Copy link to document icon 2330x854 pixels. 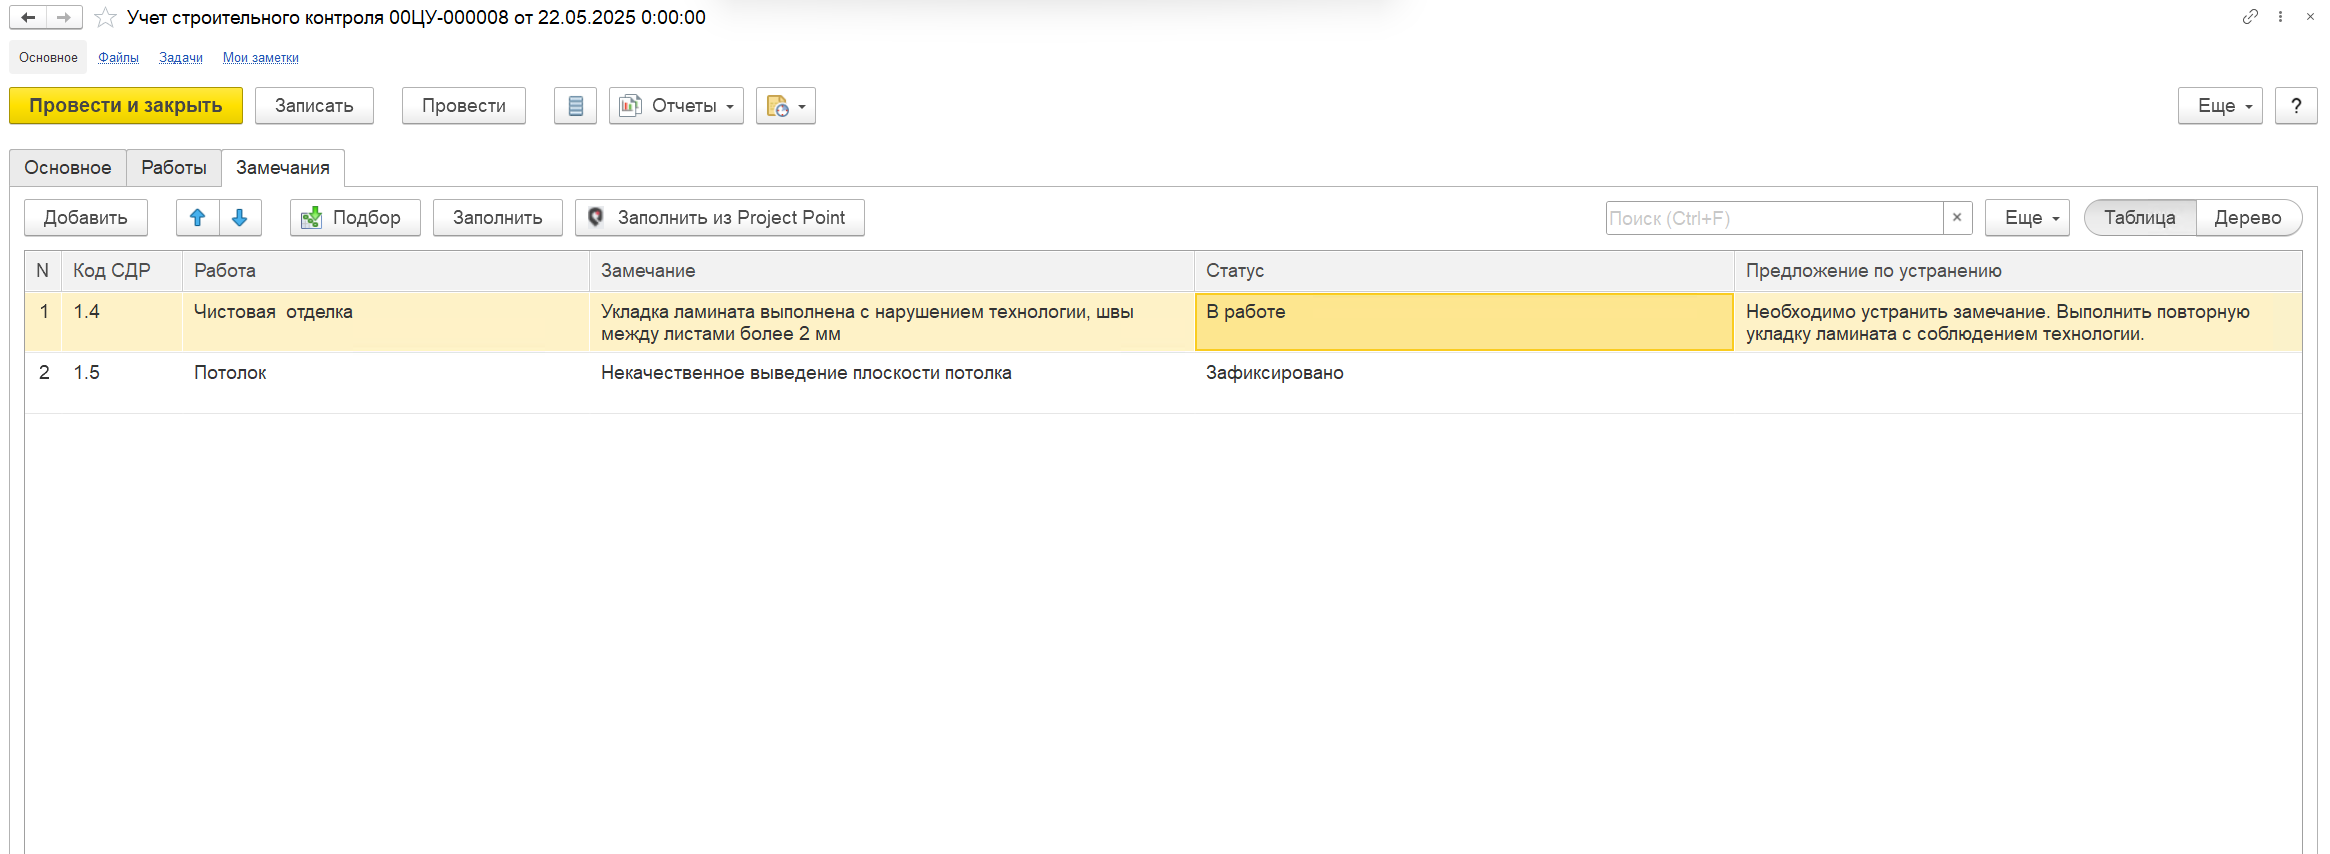2250,17
